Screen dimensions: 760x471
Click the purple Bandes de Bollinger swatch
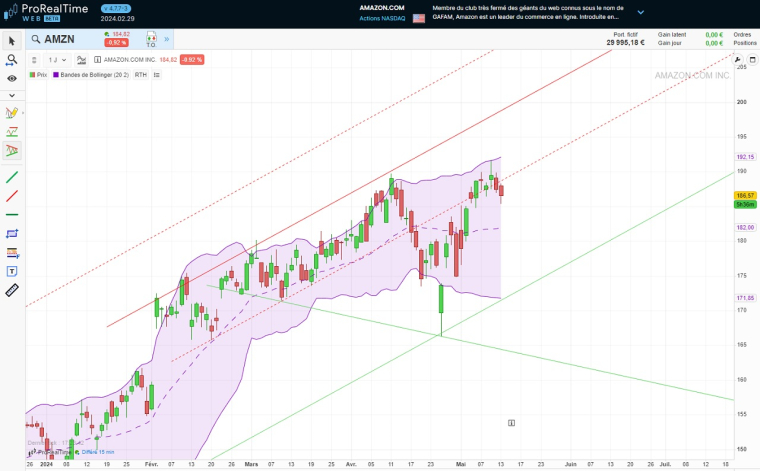[57, 74]
